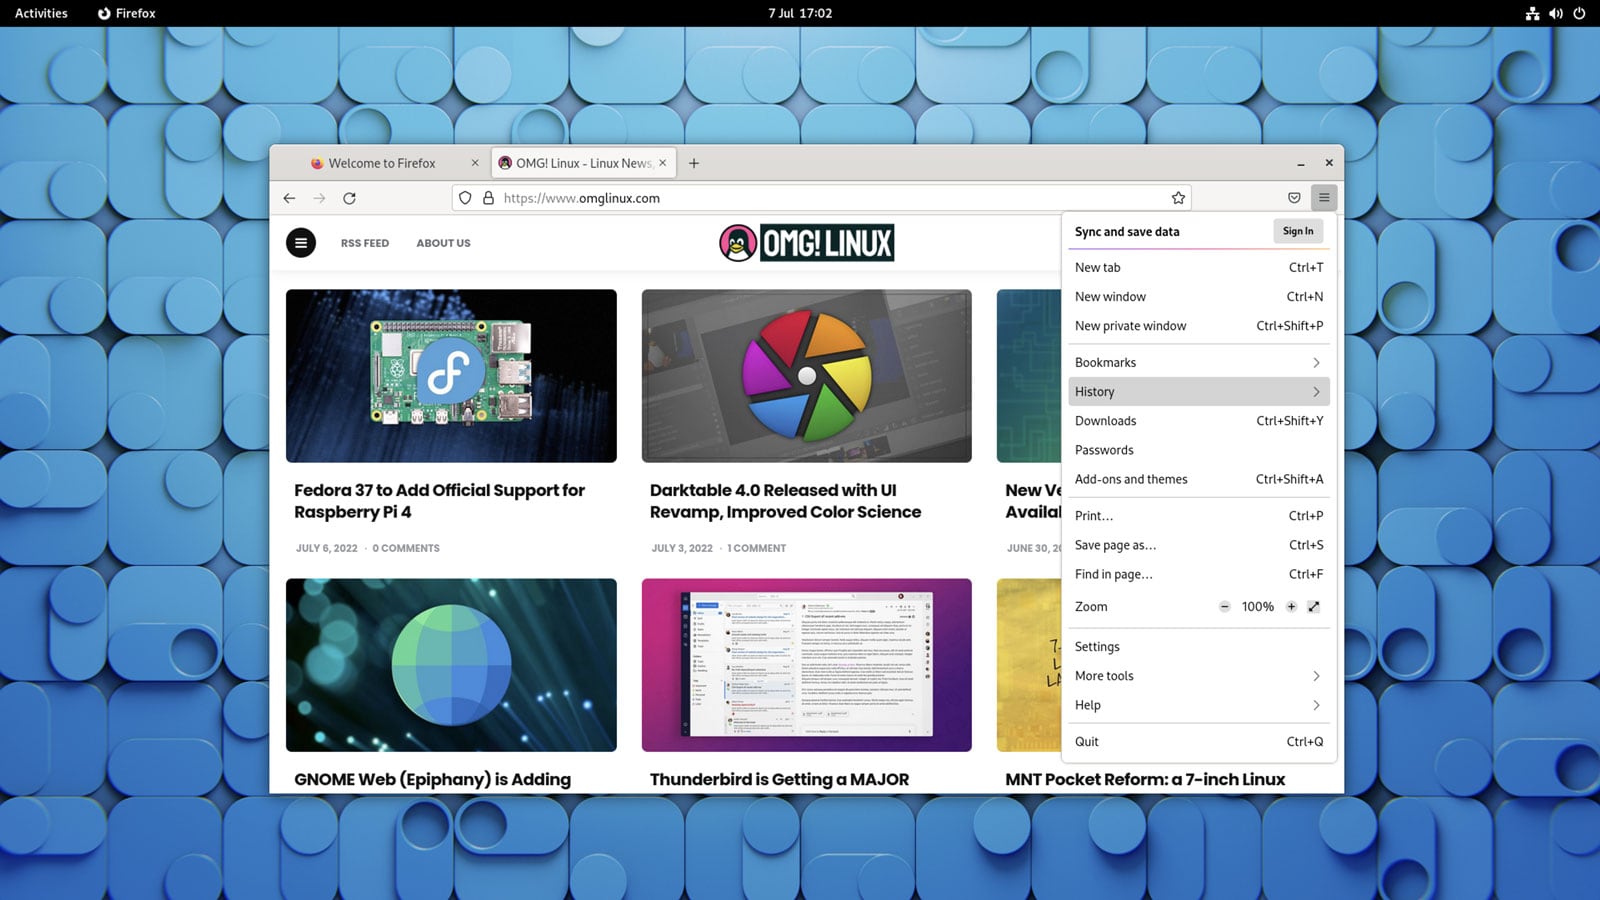Open Add-ons and themes

tap(1199, 479)
